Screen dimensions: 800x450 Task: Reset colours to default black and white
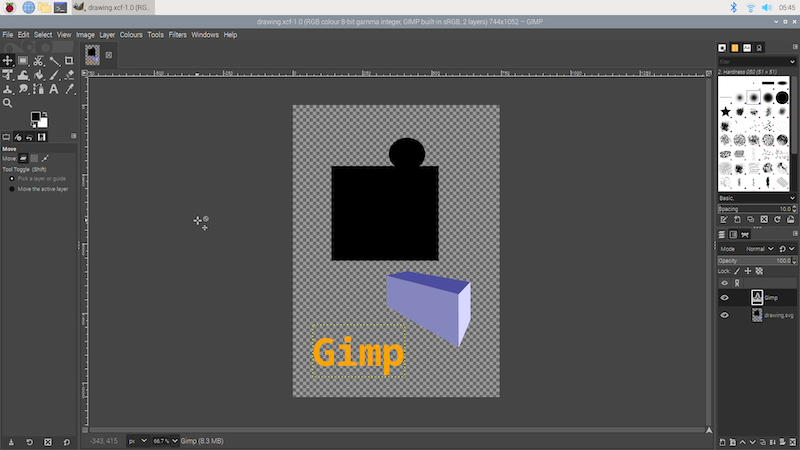coord(33,125)
